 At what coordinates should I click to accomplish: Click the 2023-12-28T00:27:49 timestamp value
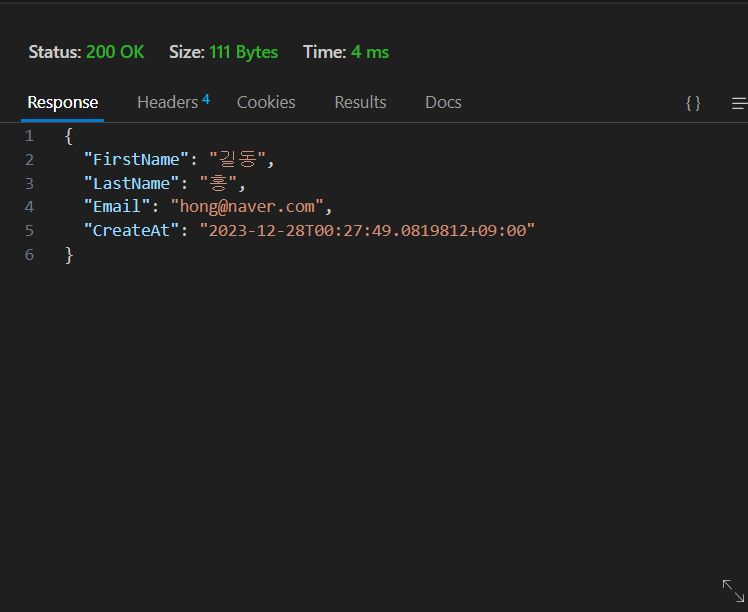(x=367, y=230)
